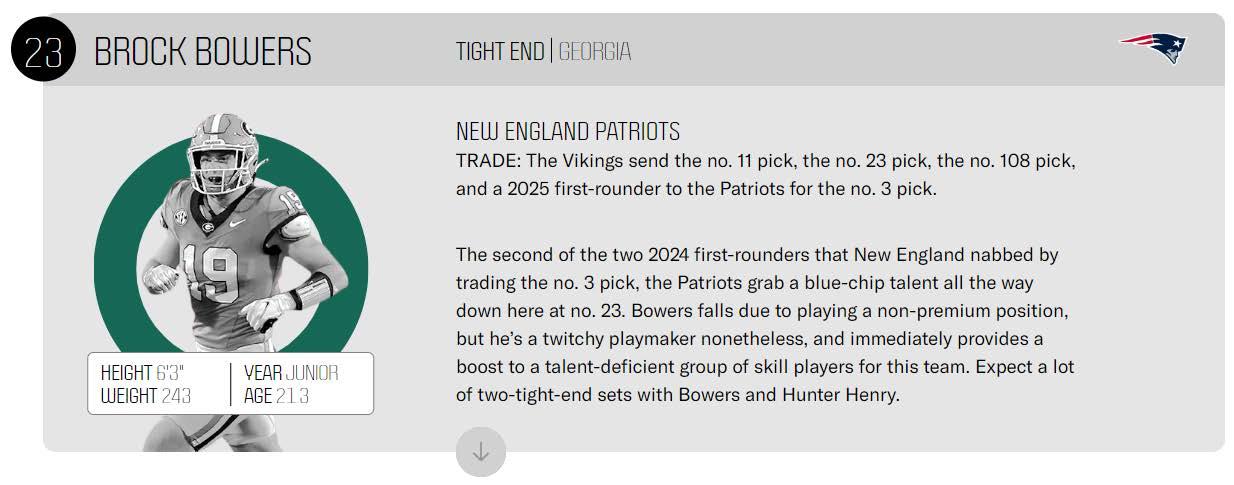Click the WEIGHT 243 stat
Viewport: 1234px width, 485px height.
click(x=146, y=396)
